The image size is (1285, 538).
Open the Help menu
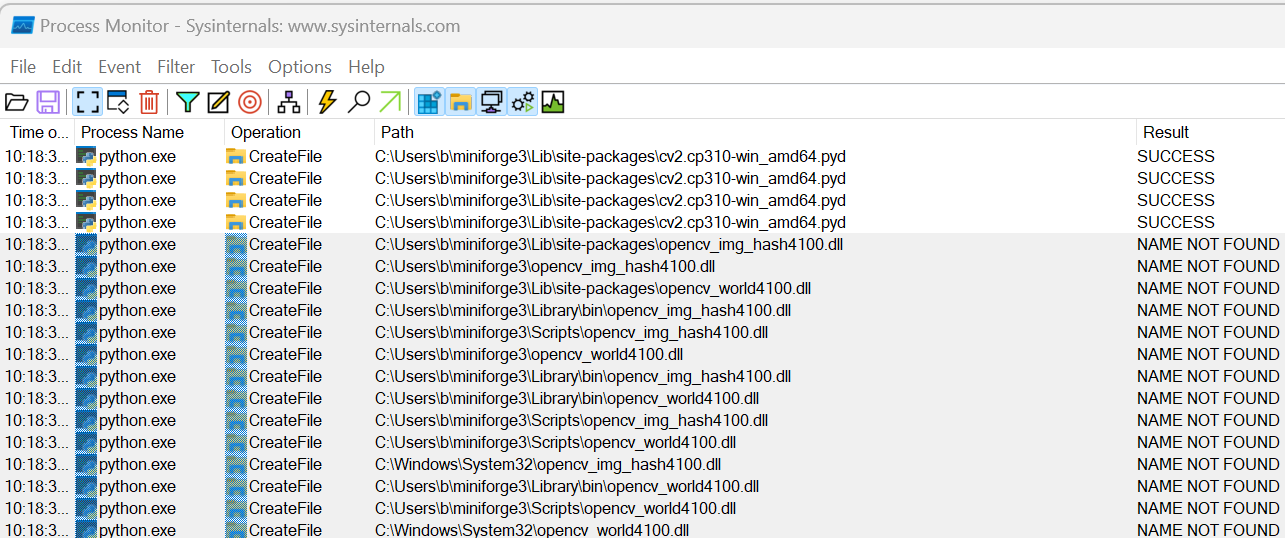(x=366, y=67)
